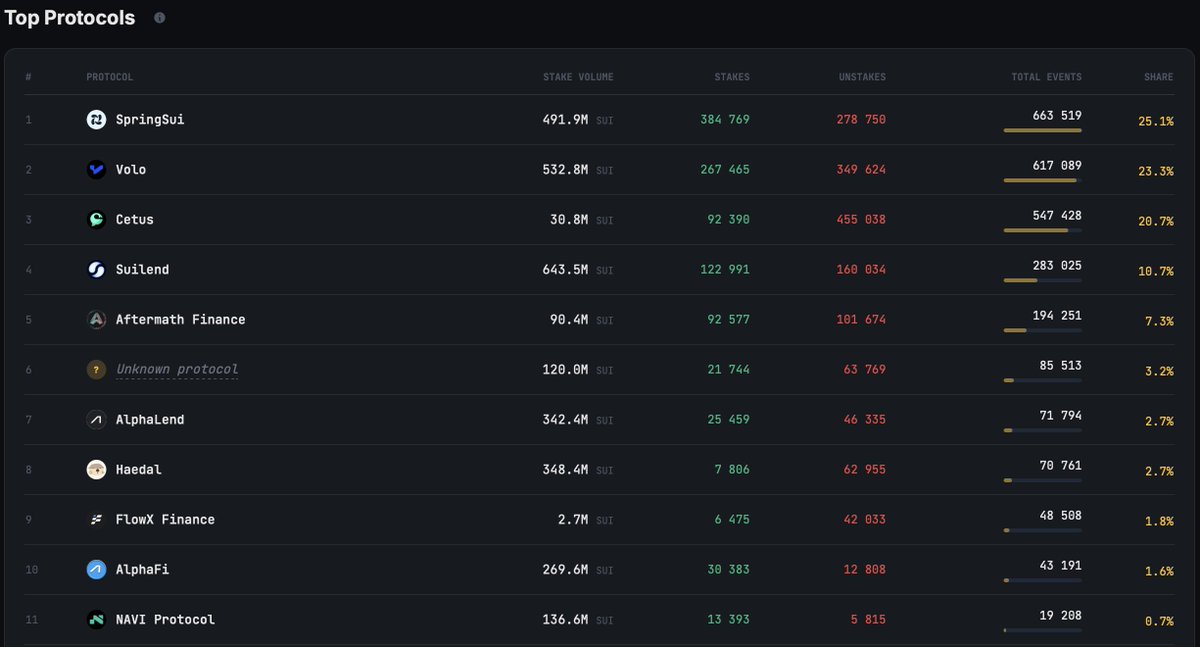Select the 20.7% share value
The height and width of the screenshot is (647, 1200).
point(1156,221)
